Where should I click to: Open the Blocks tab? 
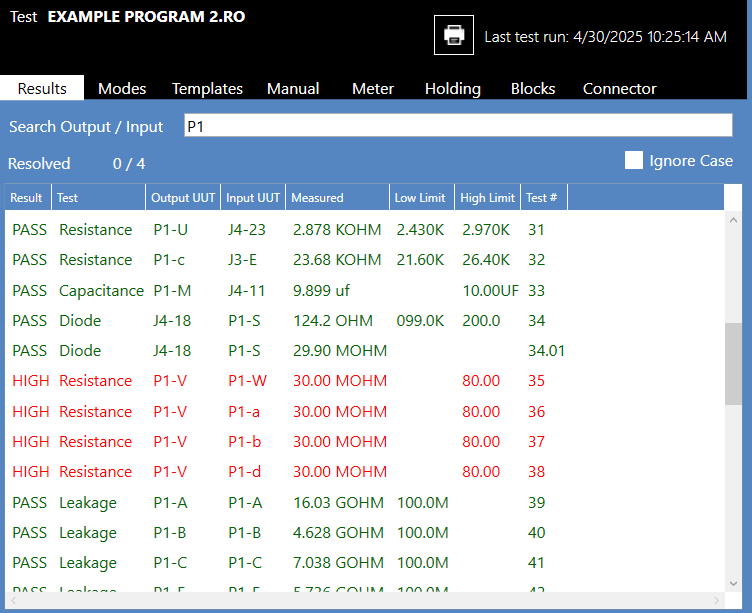[533, 88]
